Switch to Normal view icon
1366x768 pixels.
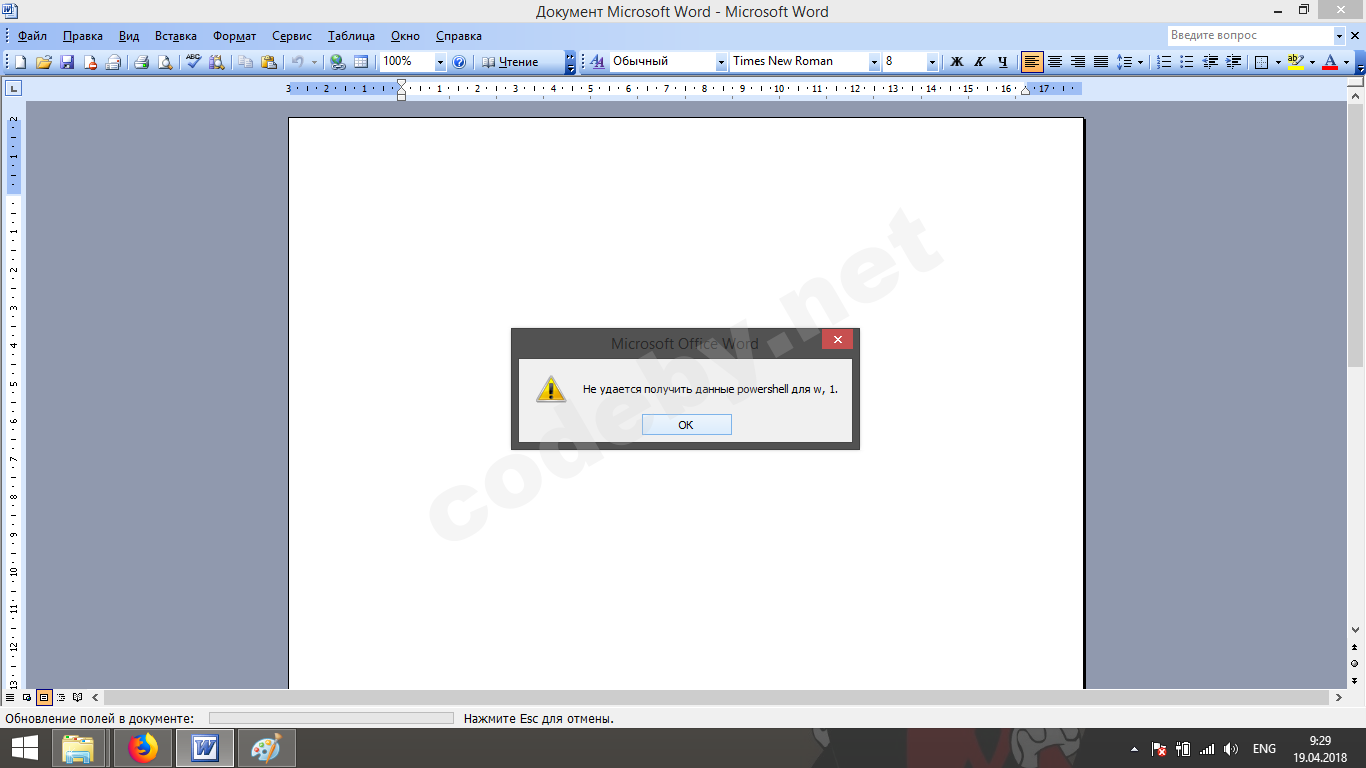click(x=10, y=697)
